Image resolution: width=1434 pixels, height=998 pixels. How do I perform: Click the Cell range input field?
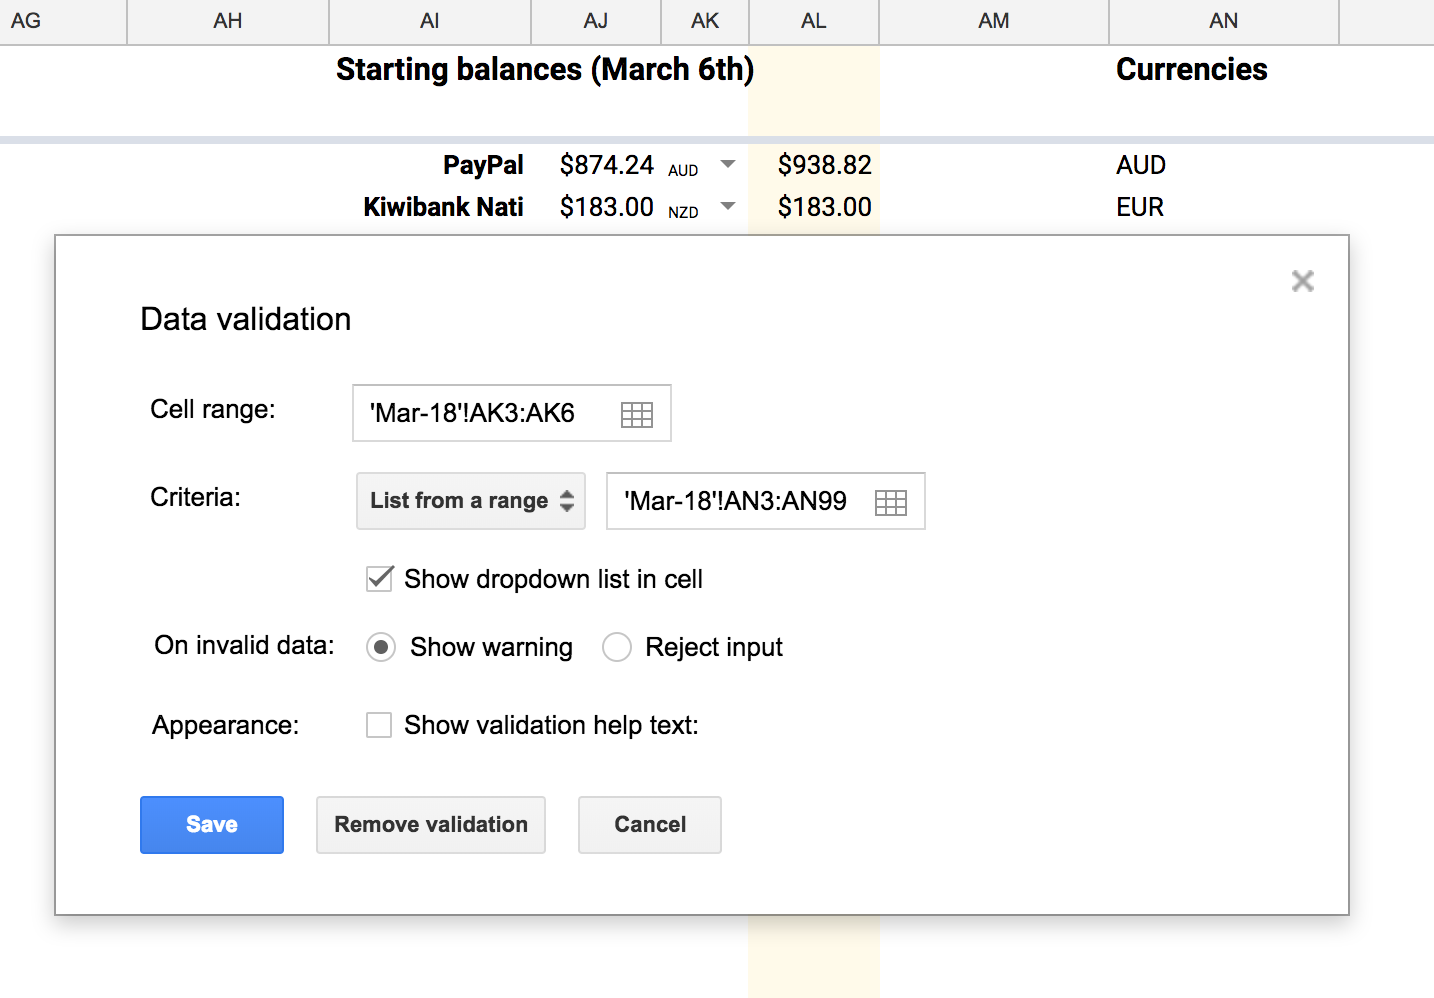[x=485, y=413]
